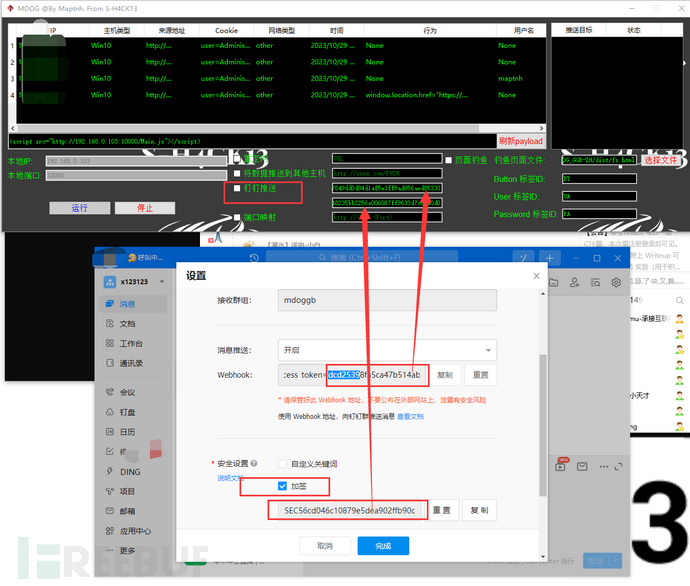Close the 设置 dialog with X
This screenshot has height=586, width=690.
tap(536, 276)
